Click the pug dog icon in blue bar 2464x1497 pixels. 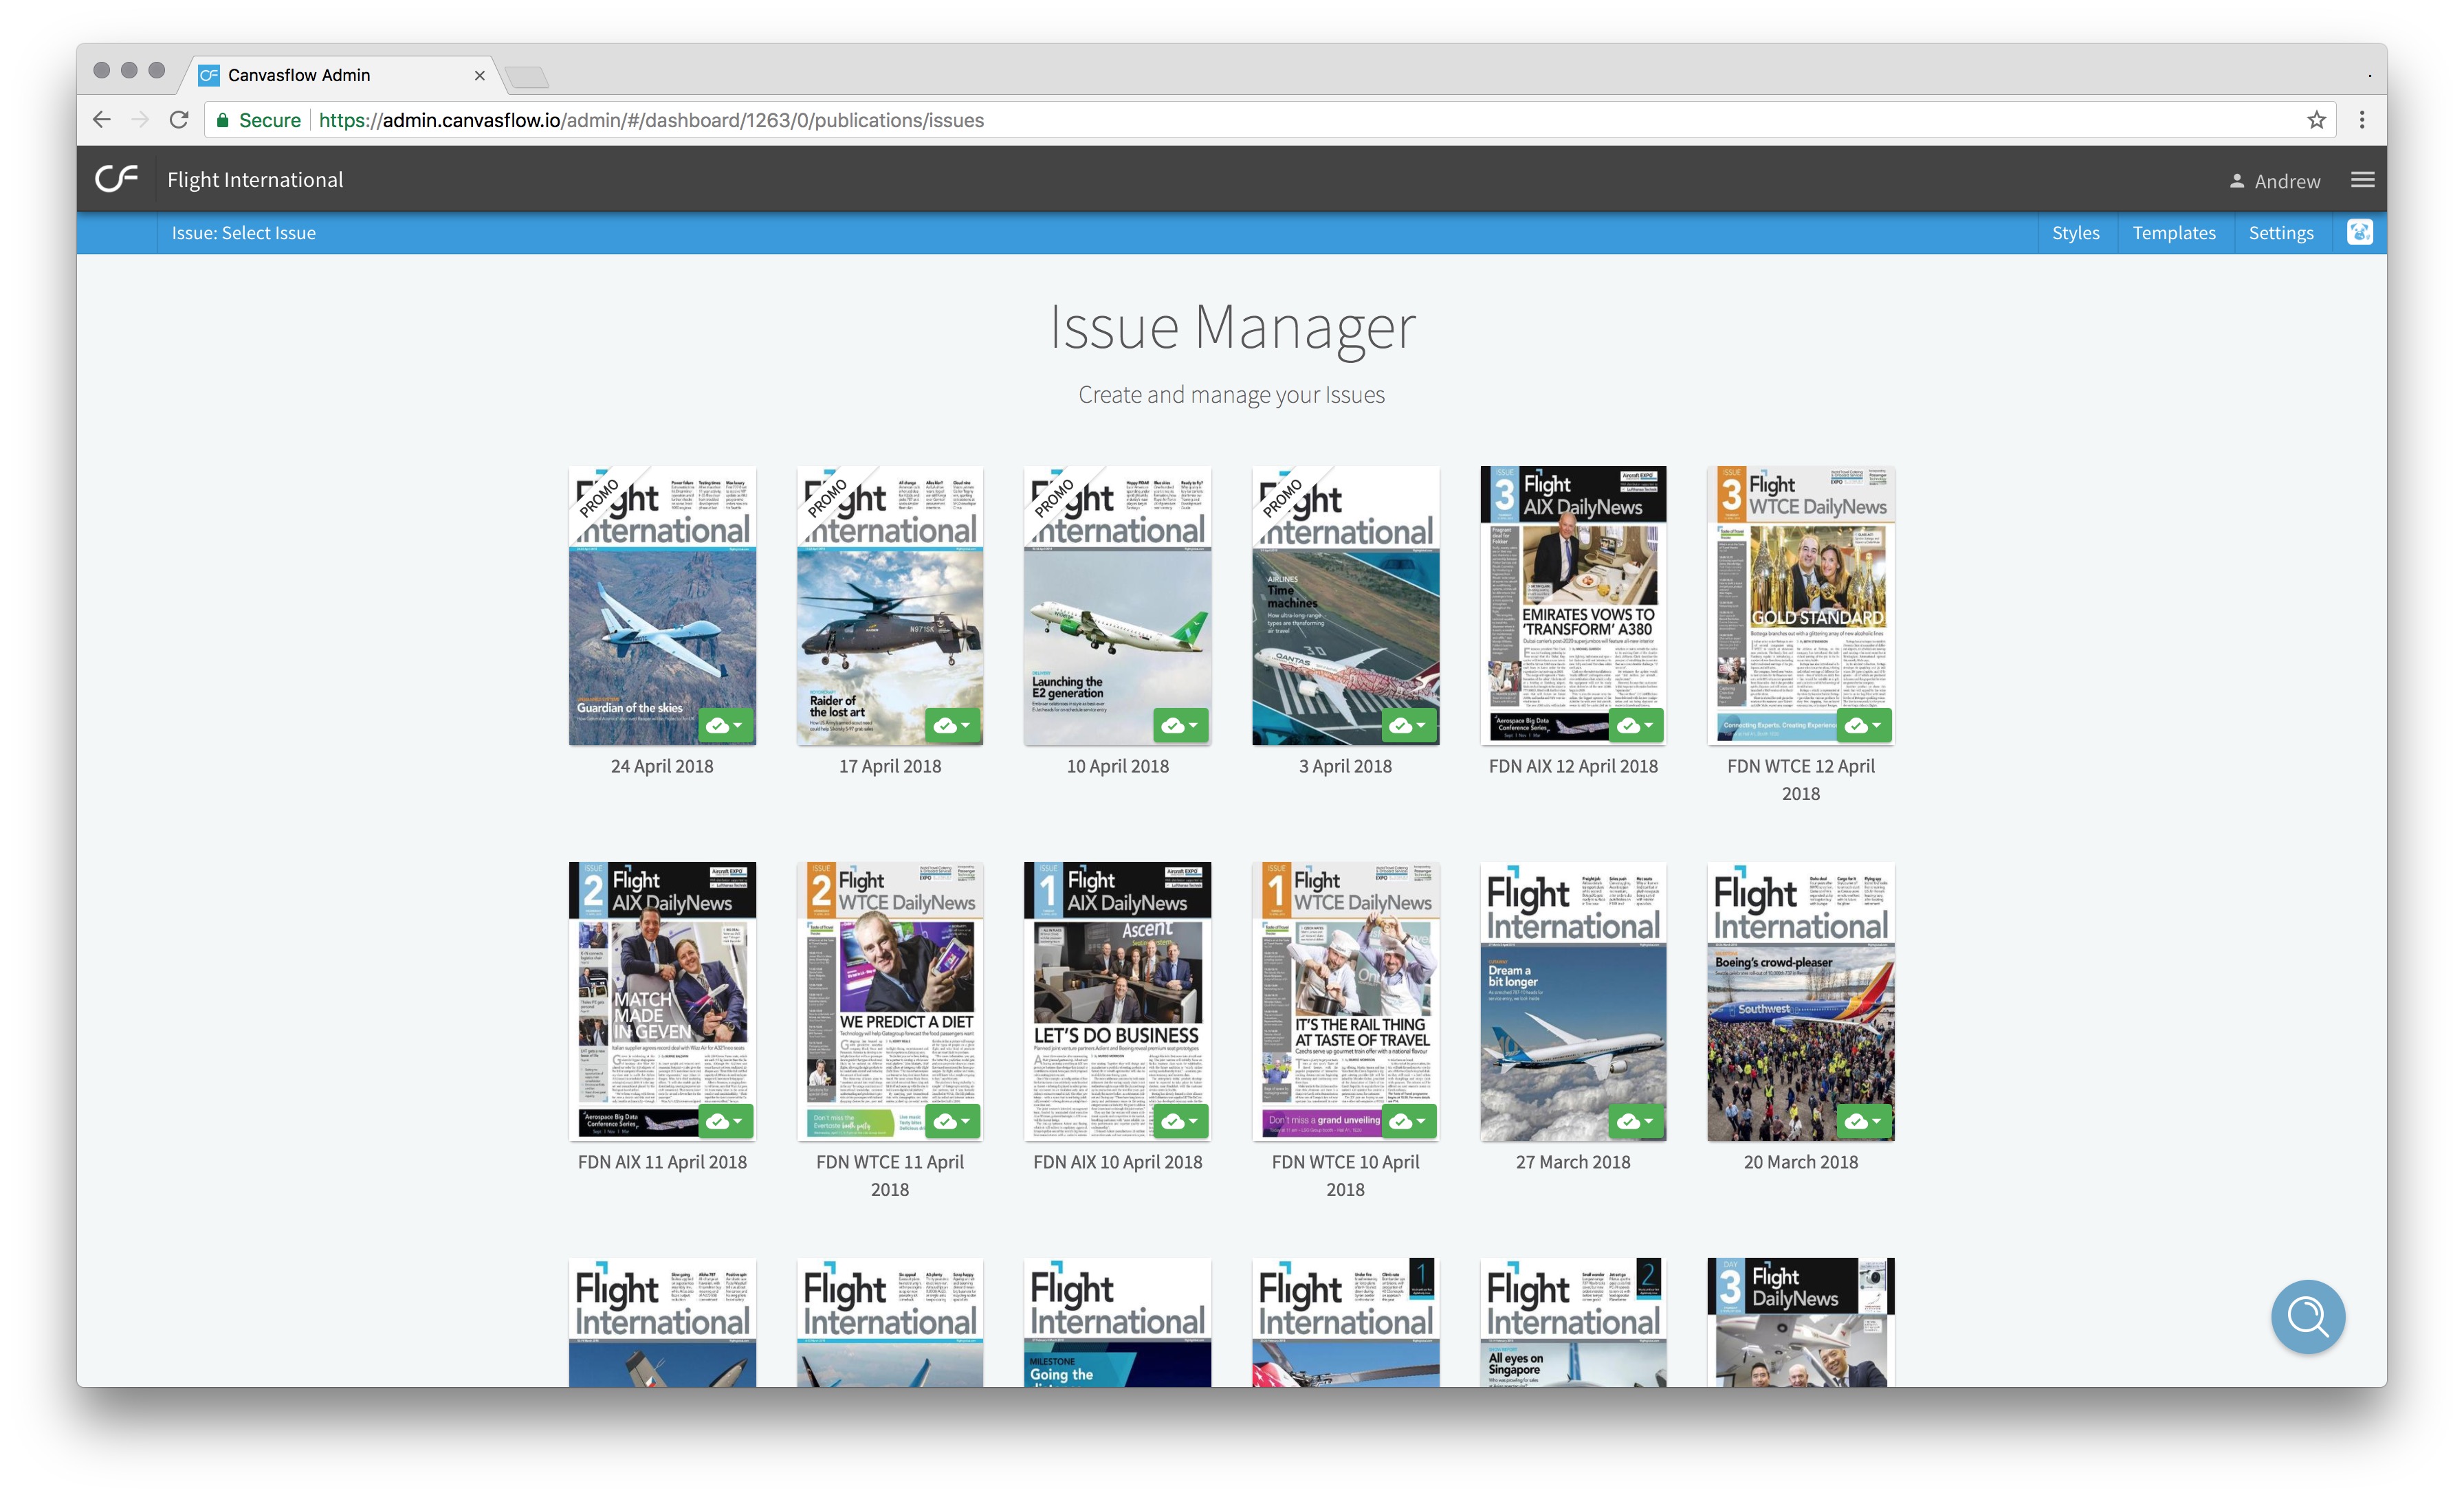[2359, 232]
